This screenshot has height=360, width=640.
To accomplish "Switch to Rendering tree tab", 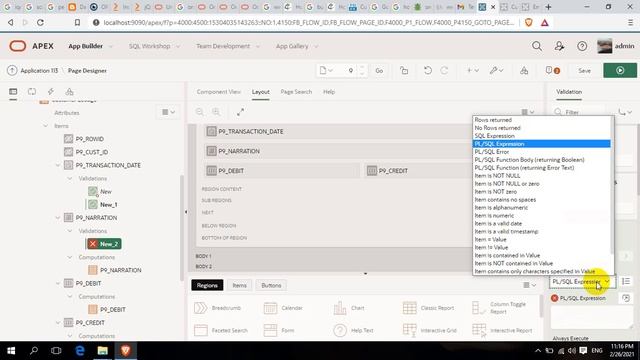I will 13,91.
